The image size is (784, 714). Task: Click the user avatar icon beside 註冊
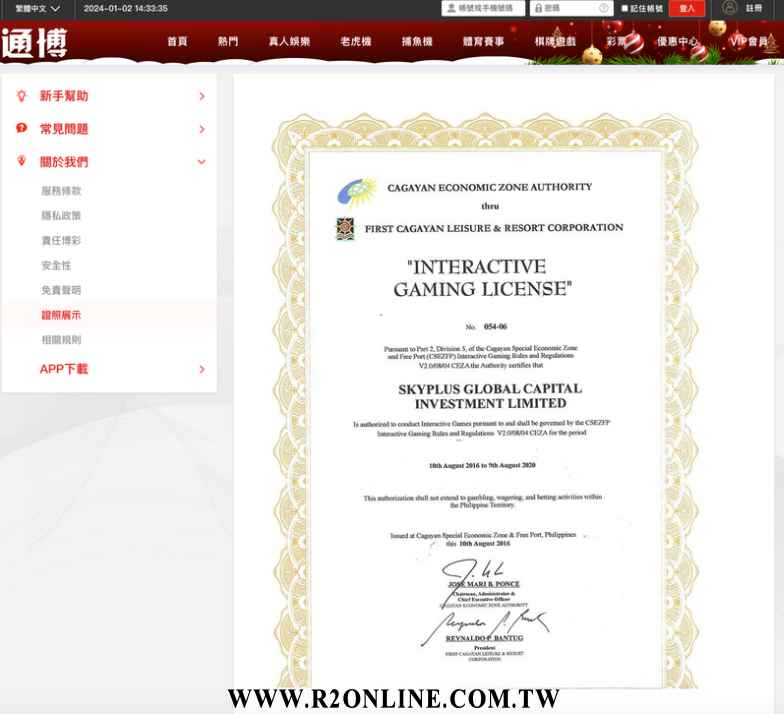(x=730, y=8)
